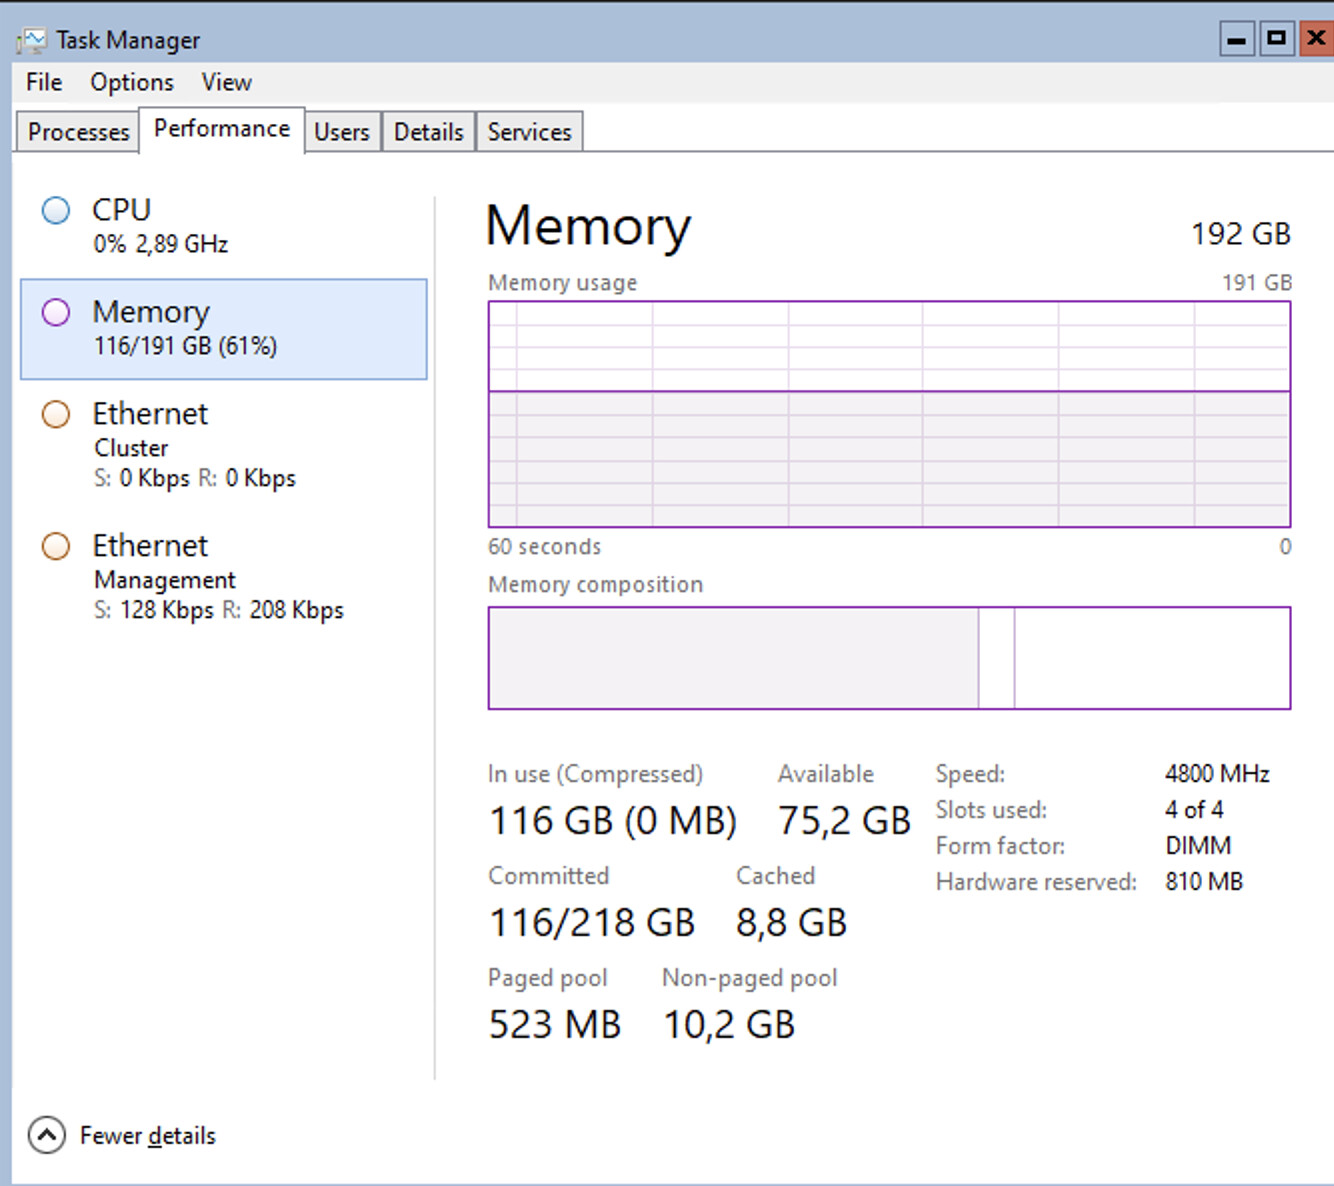This screenshot has width=1334, height=1186.
Task: Select the Performance tab
Action: 222,129
